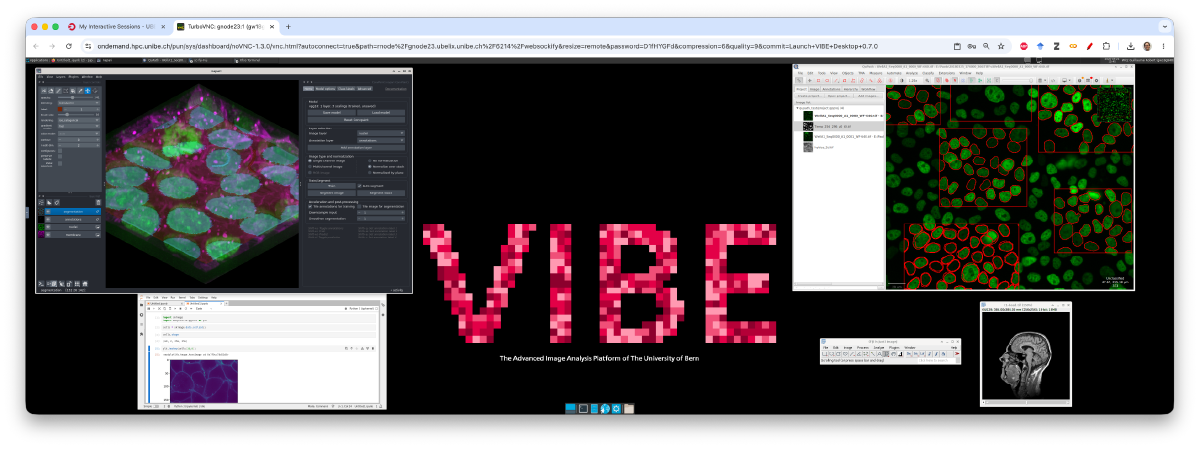Select ImageJ rectangle selection tool
The image size is (1200, 449).
point(824,354)
